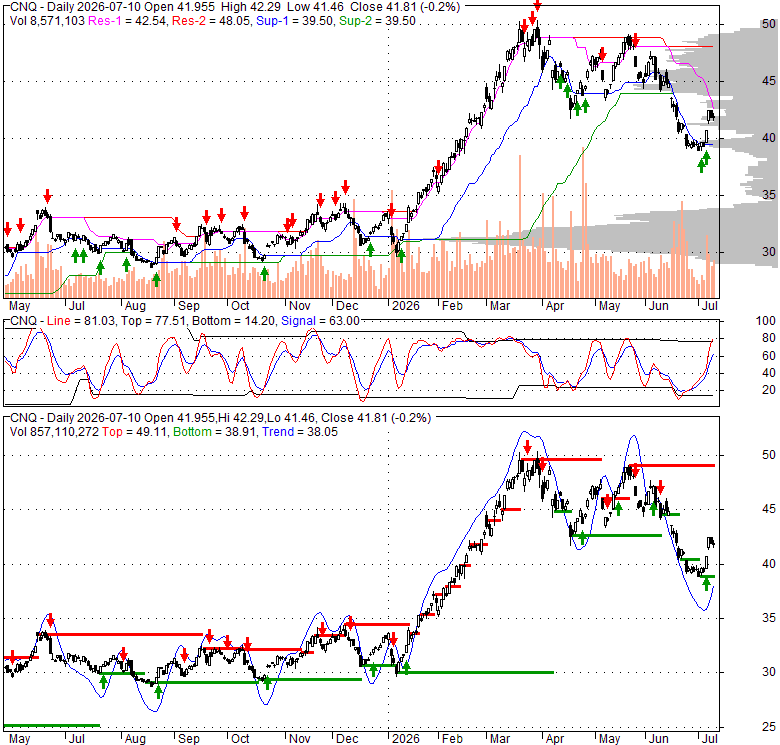
Task: Click the 'Jun' axis label on the bottom chart
Action: 659,739
